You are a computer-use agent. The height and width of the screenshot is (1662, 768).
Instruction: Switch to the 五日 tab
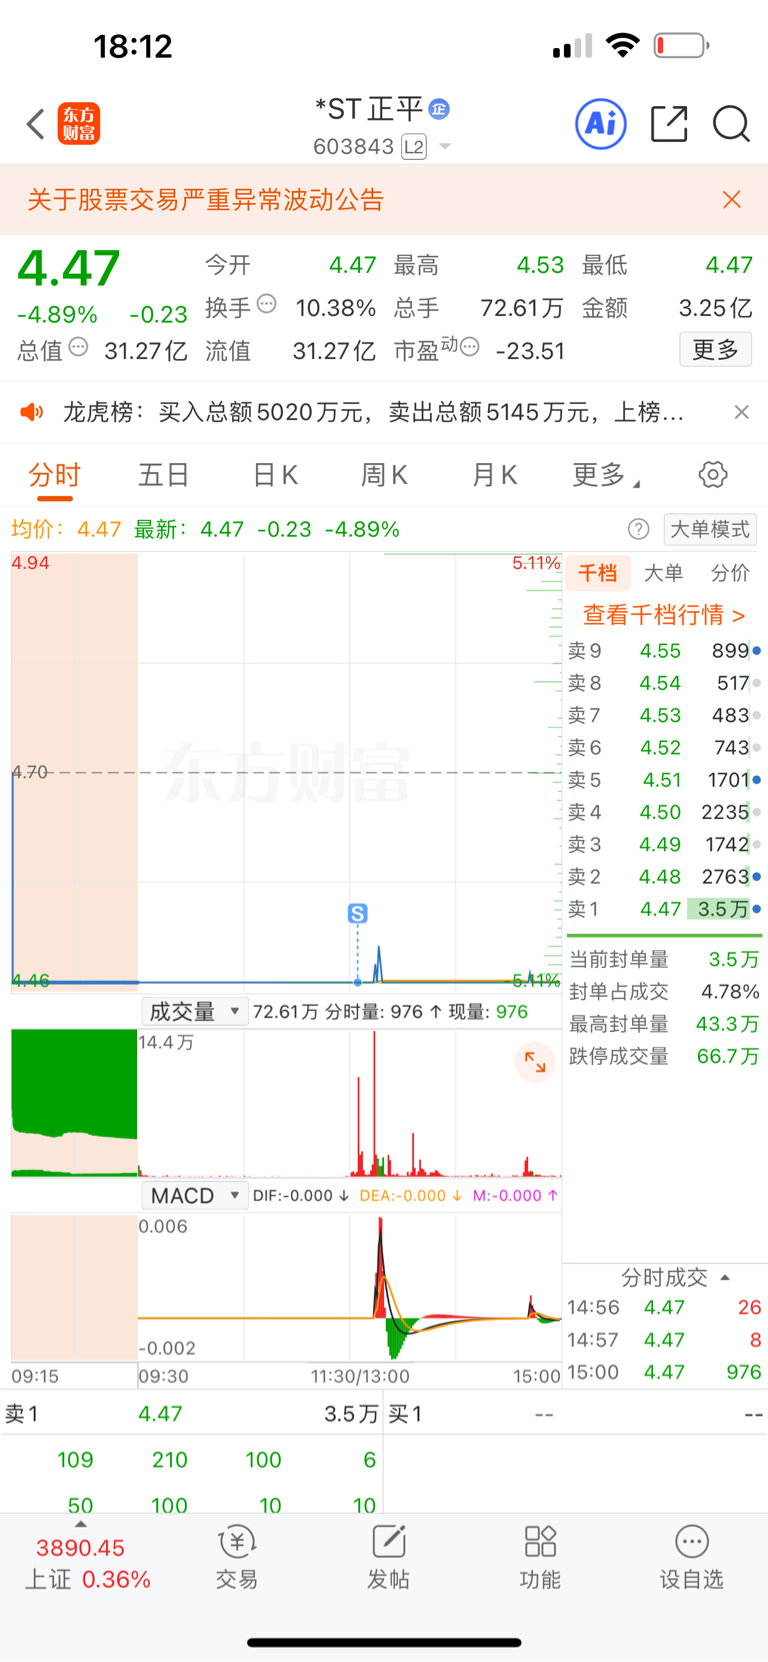163,475
